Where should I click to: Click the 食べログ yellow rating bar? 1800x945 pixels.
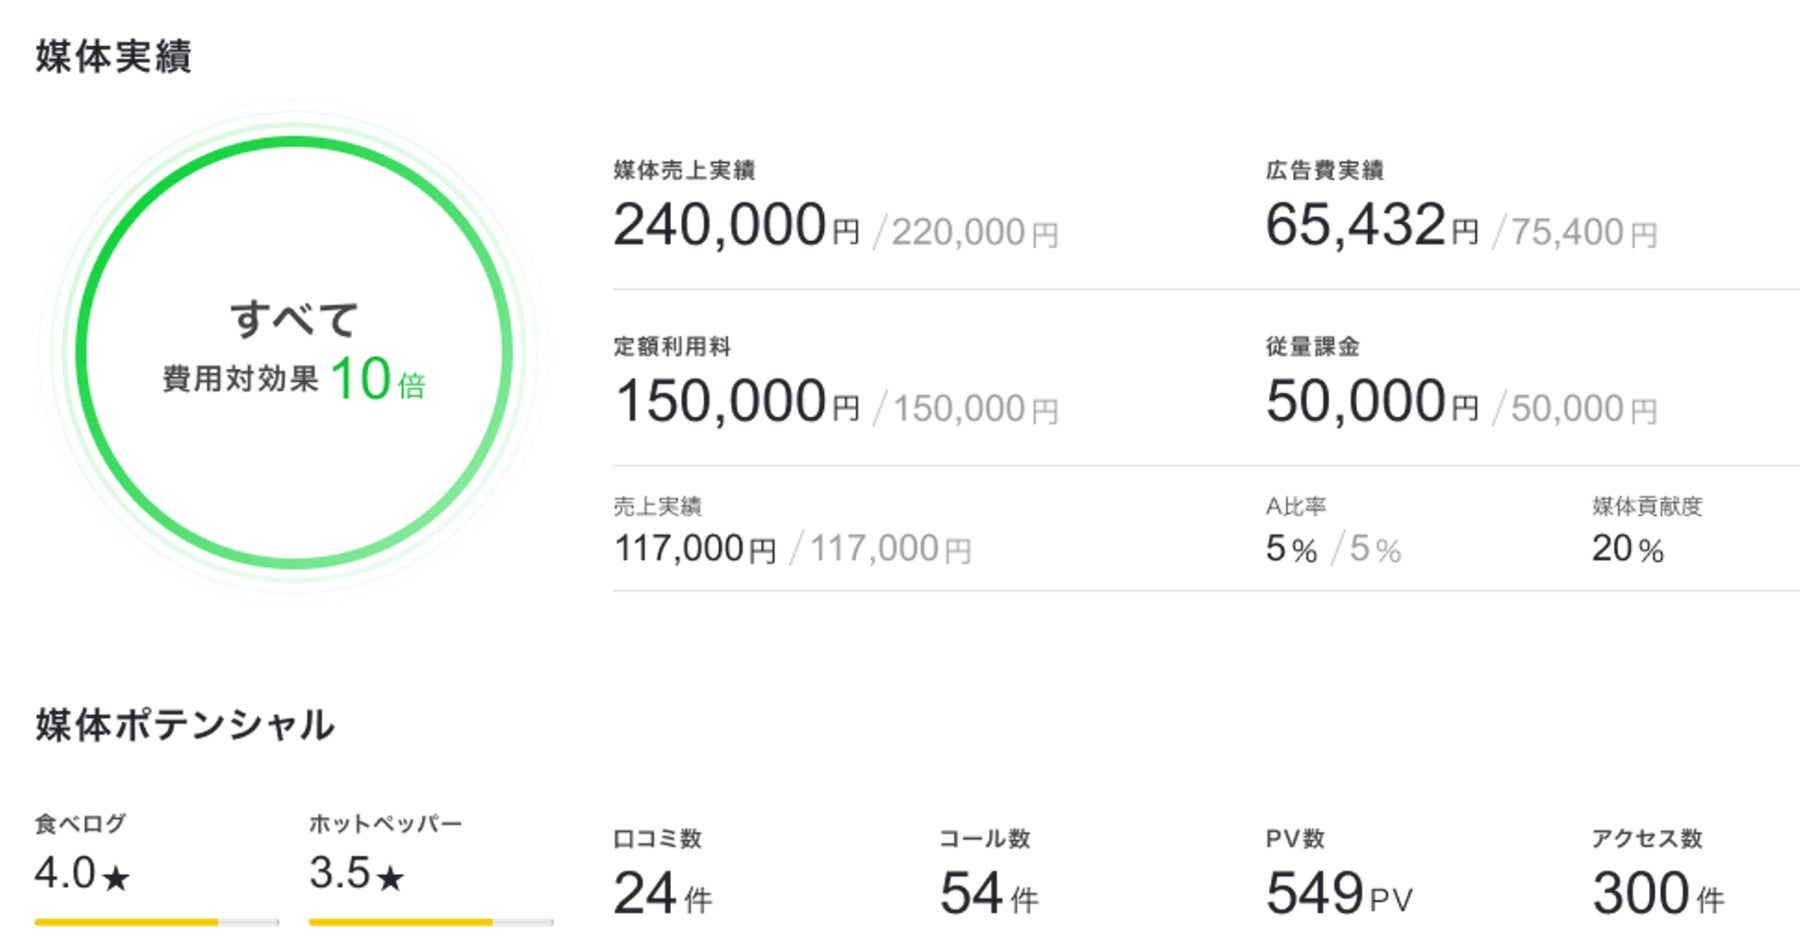pyautogui.click(x=156, y=922)
